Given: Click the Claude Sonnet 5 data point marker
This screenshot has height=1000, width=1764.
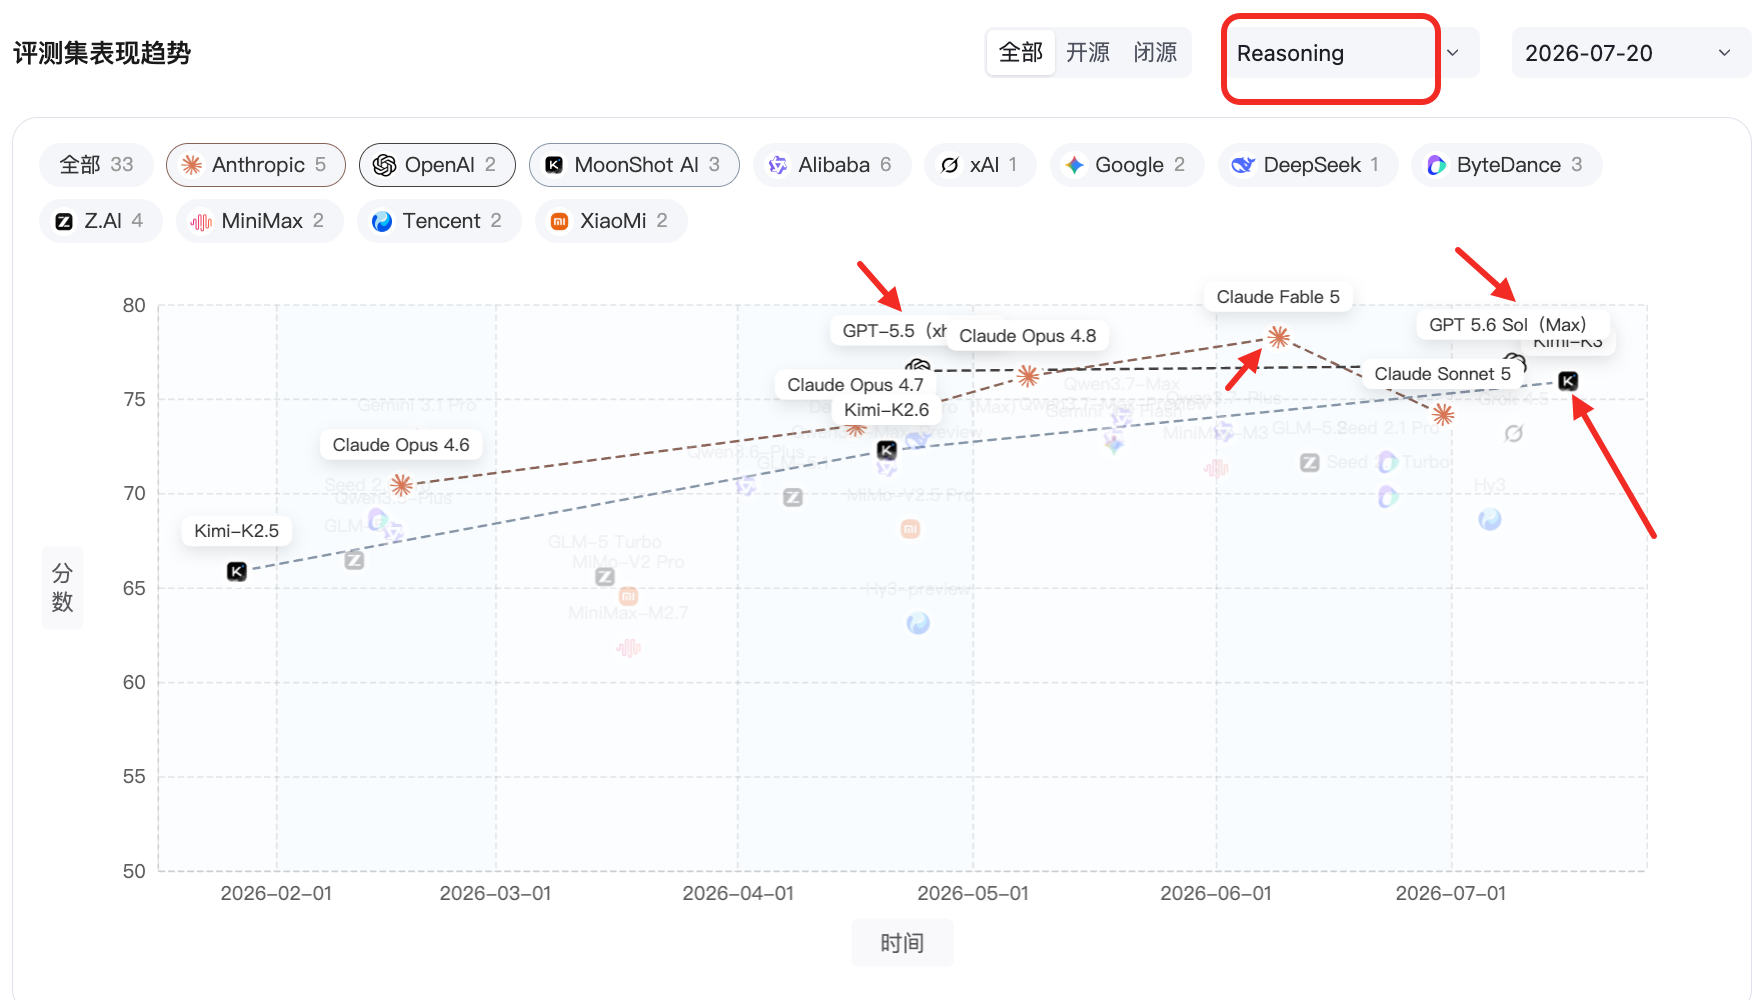Looking at the screenshot, I should point(1442,413).
